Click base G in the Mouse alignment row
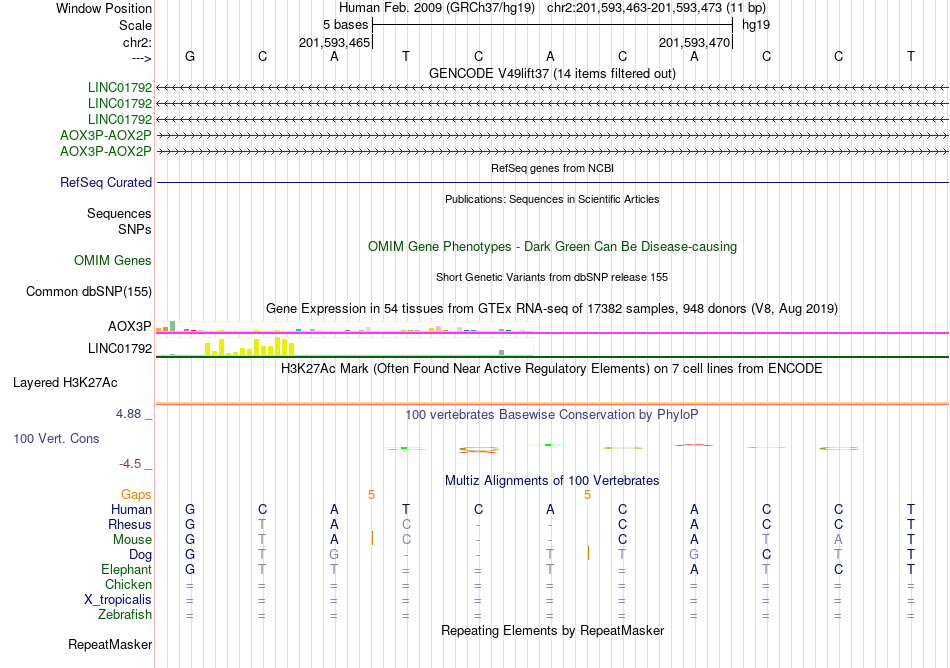 (x=190, y=540)
